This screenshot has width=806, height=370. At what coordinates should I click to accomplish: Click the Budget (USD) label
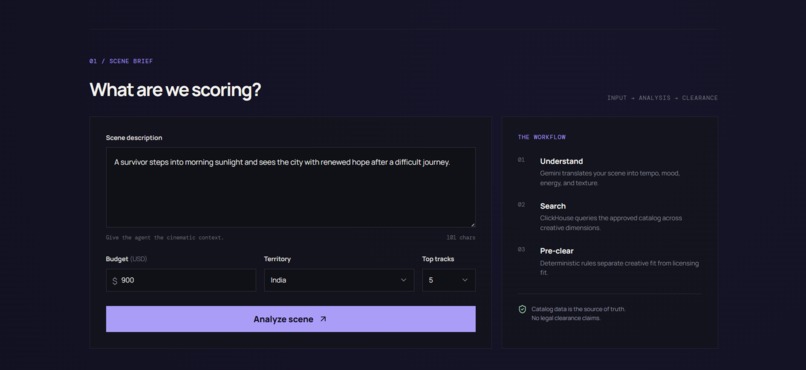point(126,259)
